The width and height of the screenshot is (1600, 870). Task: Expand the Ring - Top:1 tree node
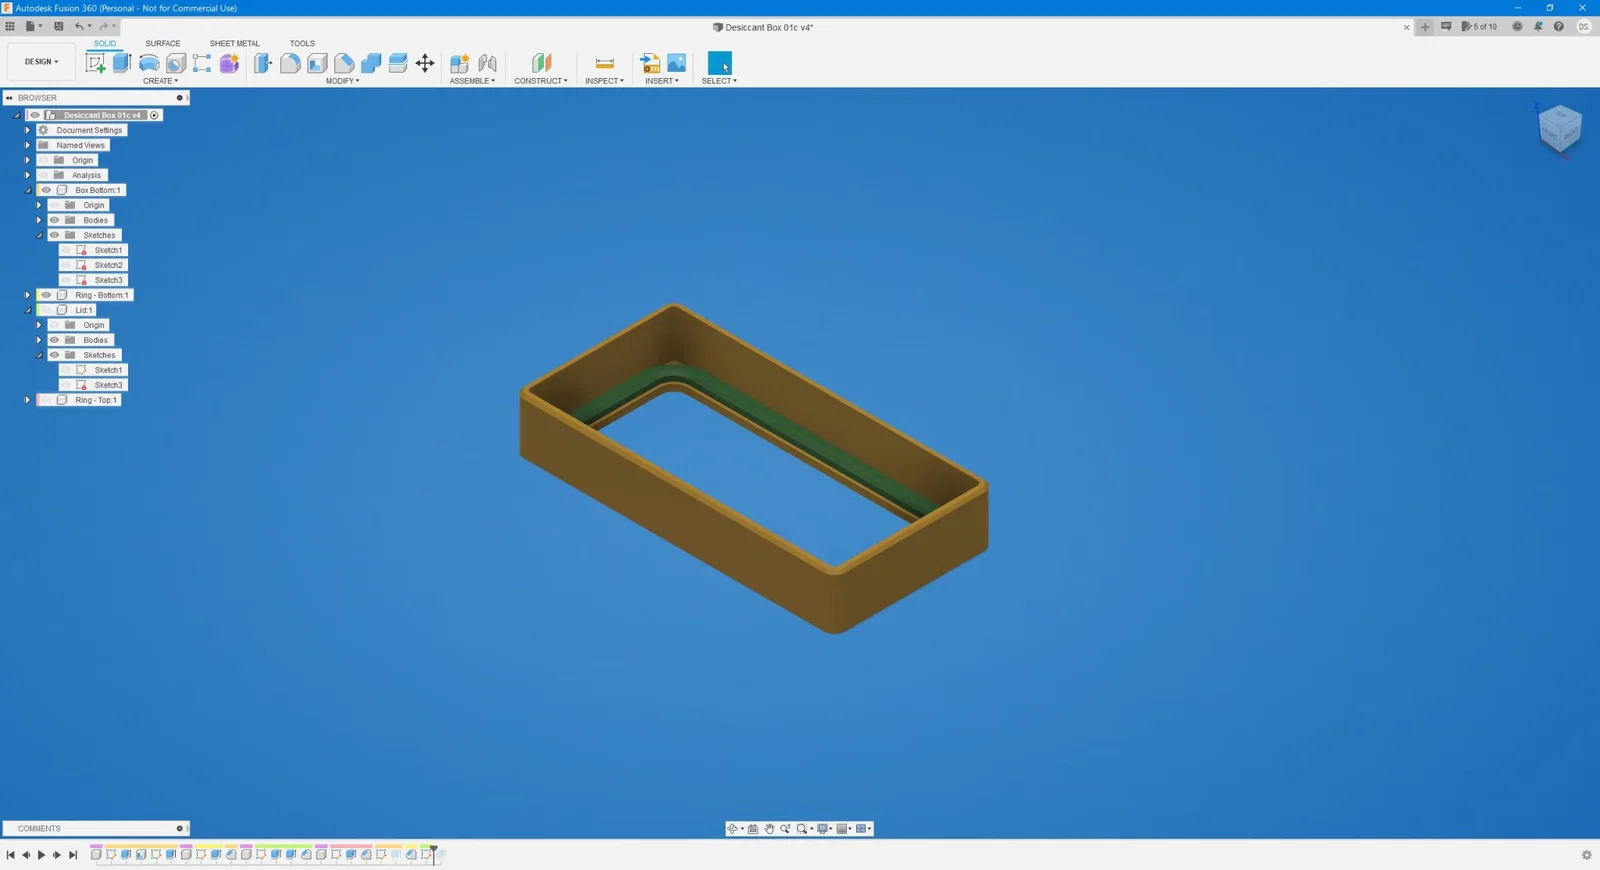(28, 400)
